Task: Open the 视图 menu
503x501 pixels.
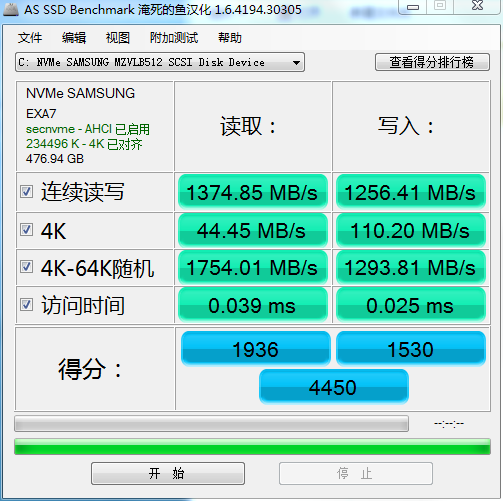Action: (x=118, y=38)
